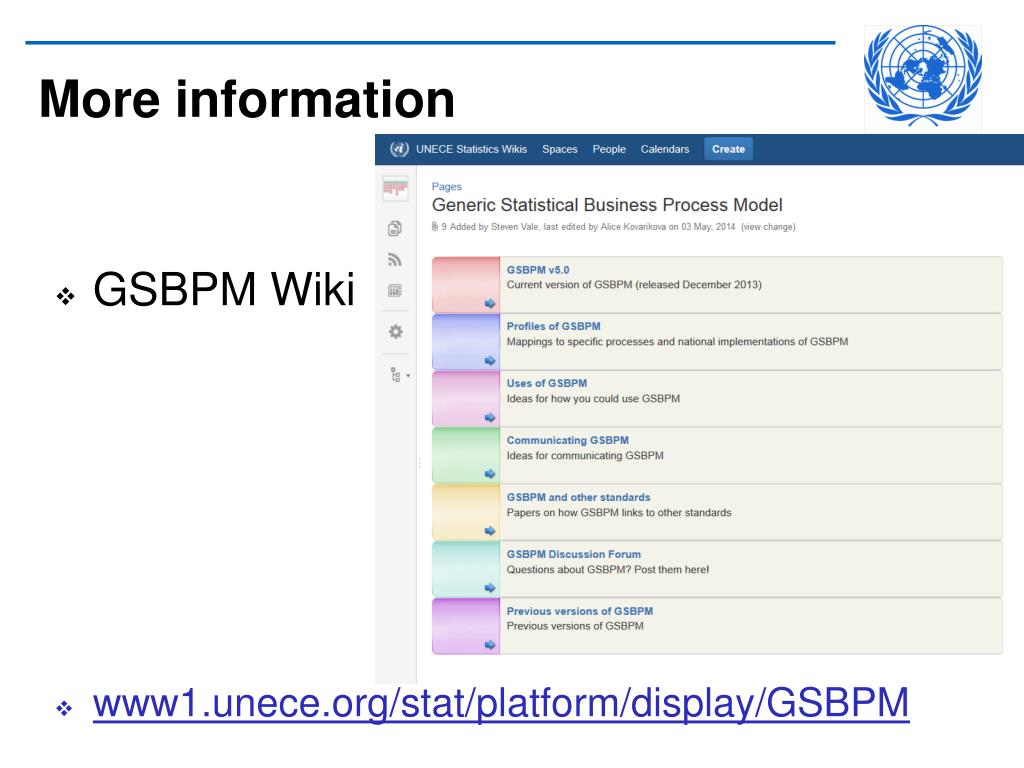Click arrow icon on Uses of GSBPM card
The image size is (1024, 768).
(490, 417)
